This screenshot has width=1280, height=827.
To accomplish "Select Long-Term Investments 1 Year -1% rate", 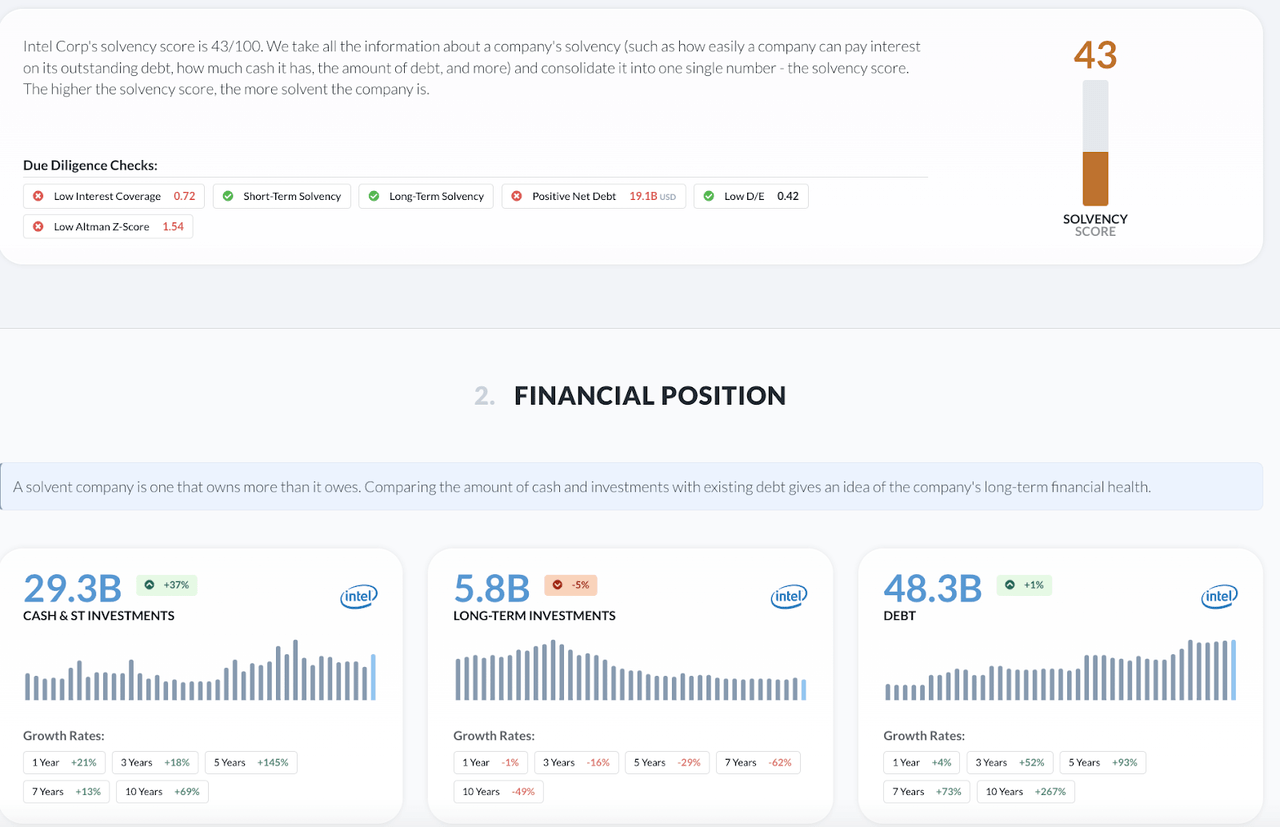I will coord(490,762).
